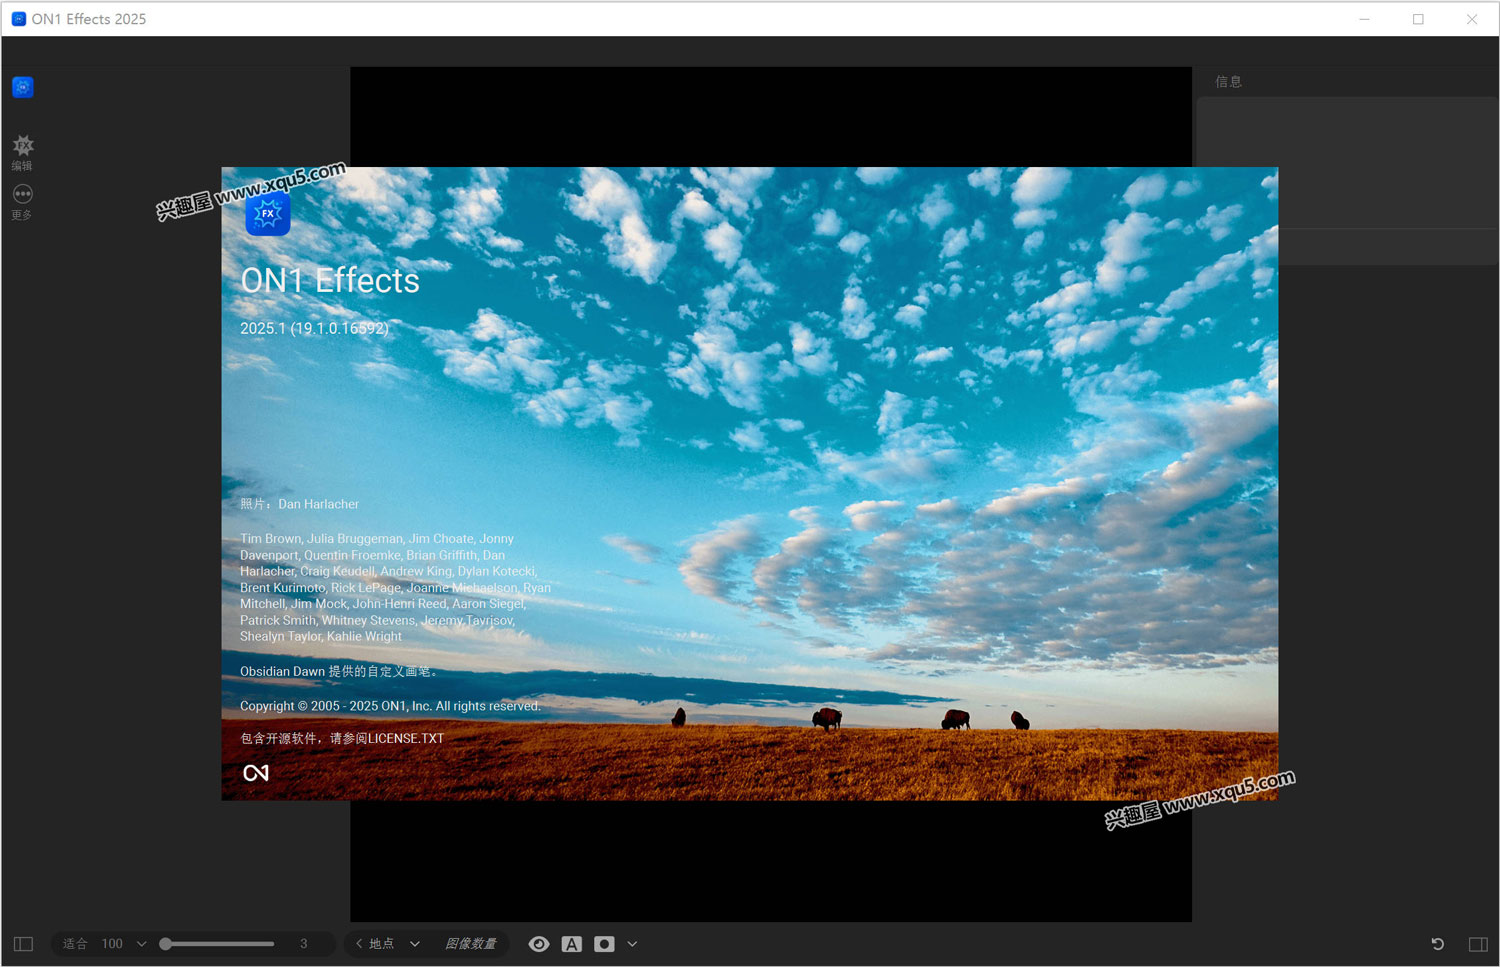Click the version text "2025.1 (19.1.0.16592)"
The height and width of the screenshot is (967, 1500).
pyautogui.click(x=314, y=328)
